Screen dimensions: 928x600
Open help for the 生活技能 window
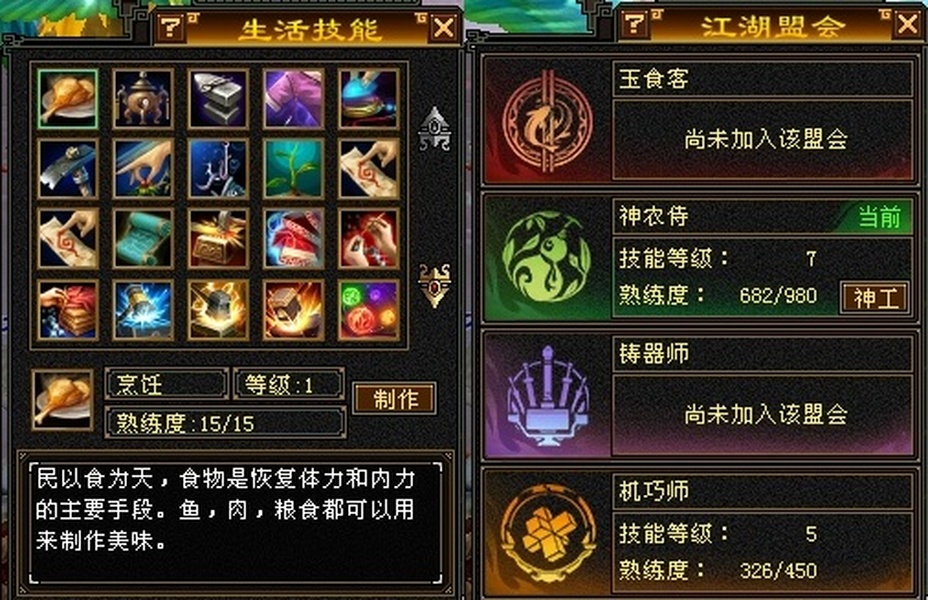171,27
